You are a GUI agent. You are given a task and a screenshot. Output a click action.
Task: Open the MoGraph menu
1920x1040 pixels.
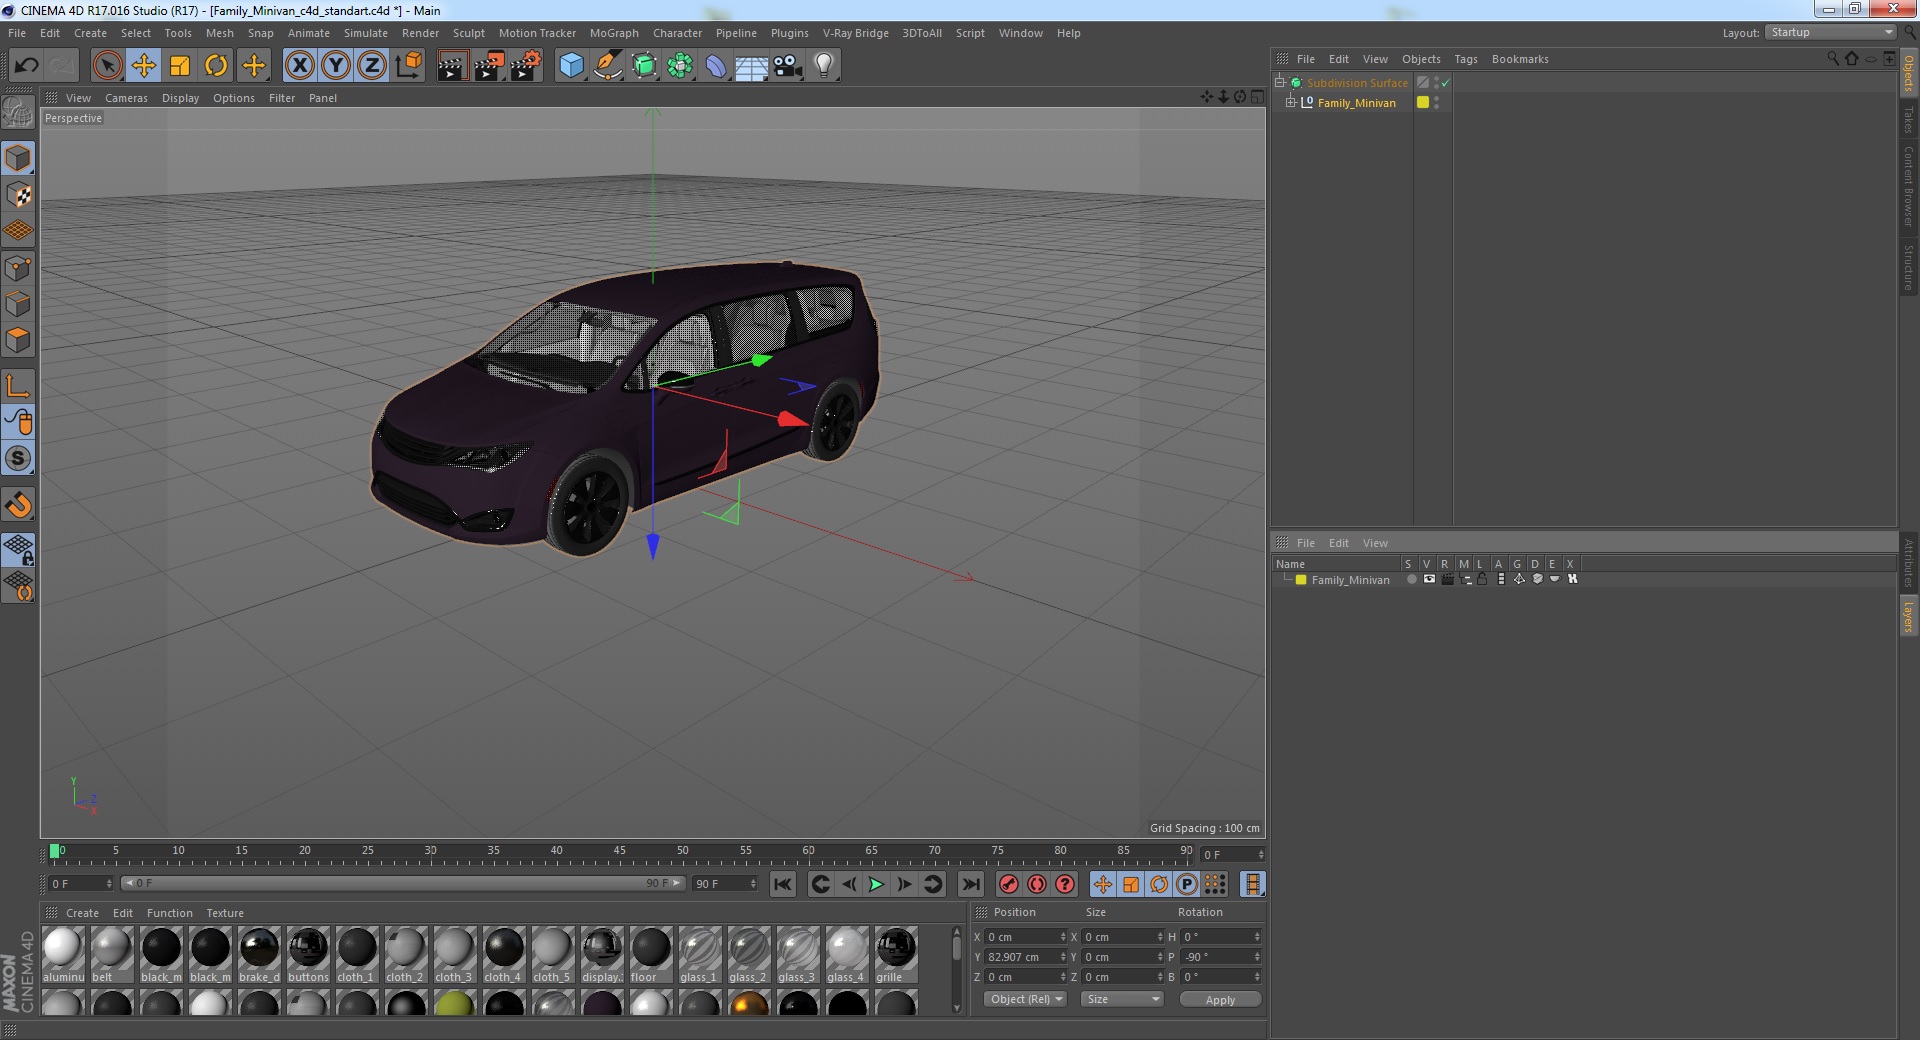click(x=614, y=33)
